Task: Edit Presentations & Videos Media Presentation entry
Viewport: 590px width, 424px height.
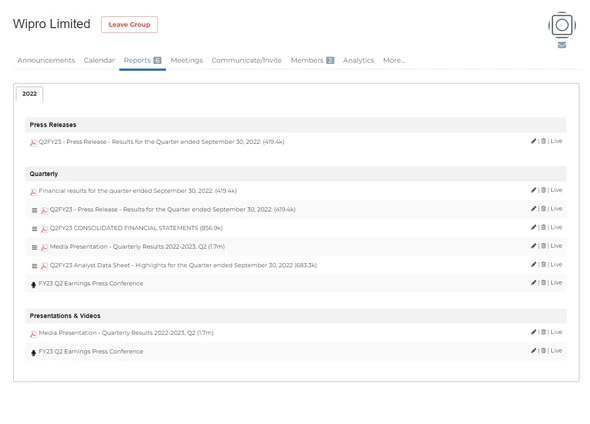Action: tap(533, 332)
